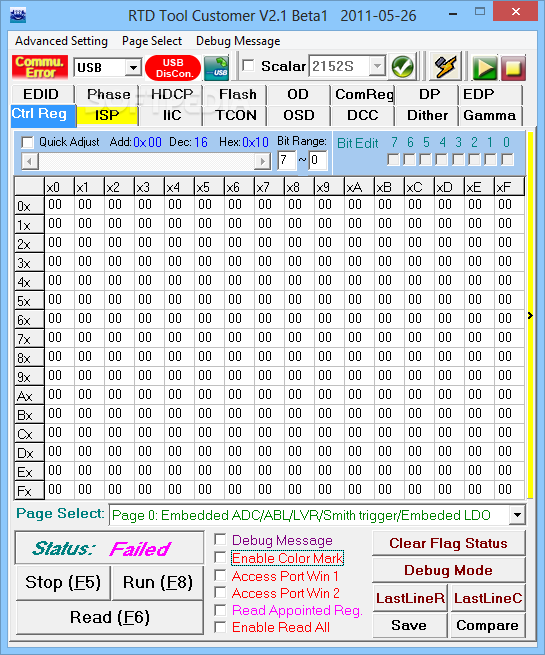Switch to the OD tab
The width and height of the screenshot is (545, 655).
click(298, 94)
